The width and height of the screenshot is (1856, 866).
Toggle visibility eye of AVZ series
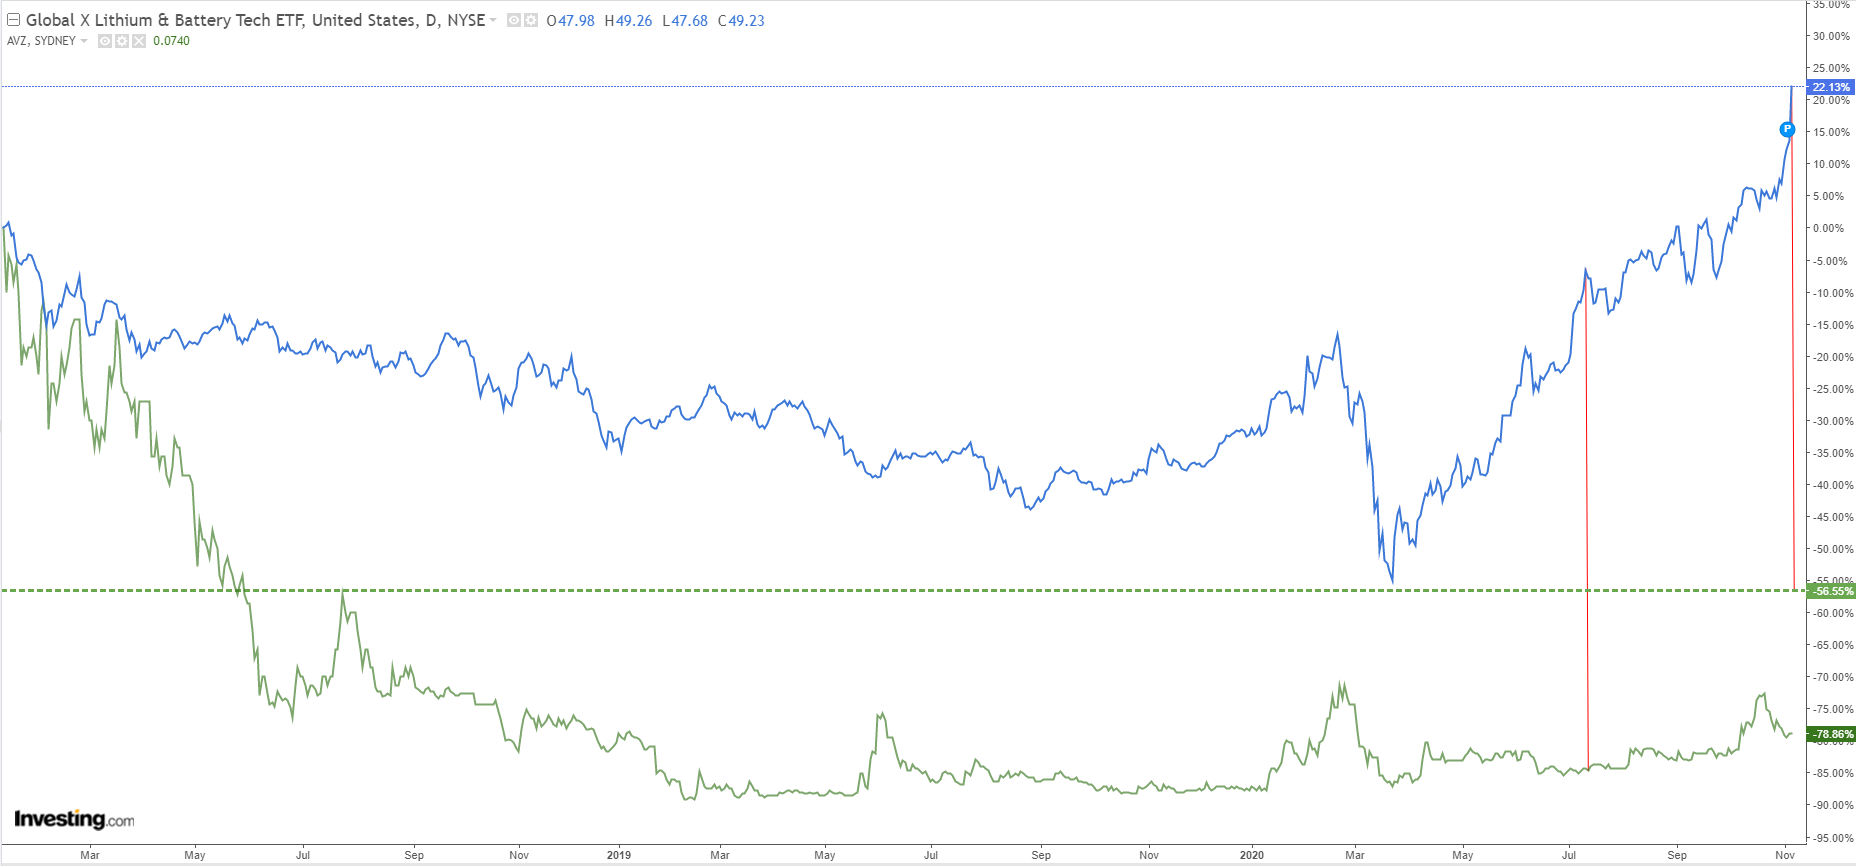tap(105, 41)
